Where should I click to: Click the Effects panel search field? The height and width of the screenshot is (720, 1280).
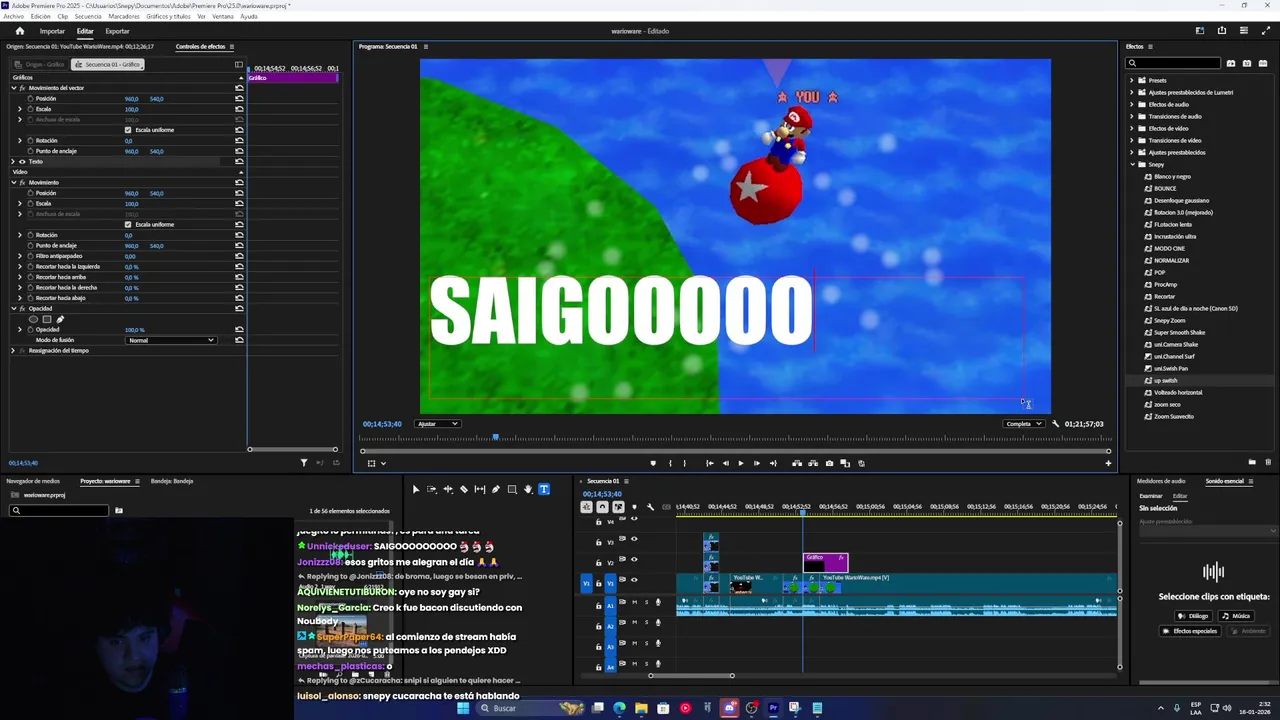(x=1174, y=63)
